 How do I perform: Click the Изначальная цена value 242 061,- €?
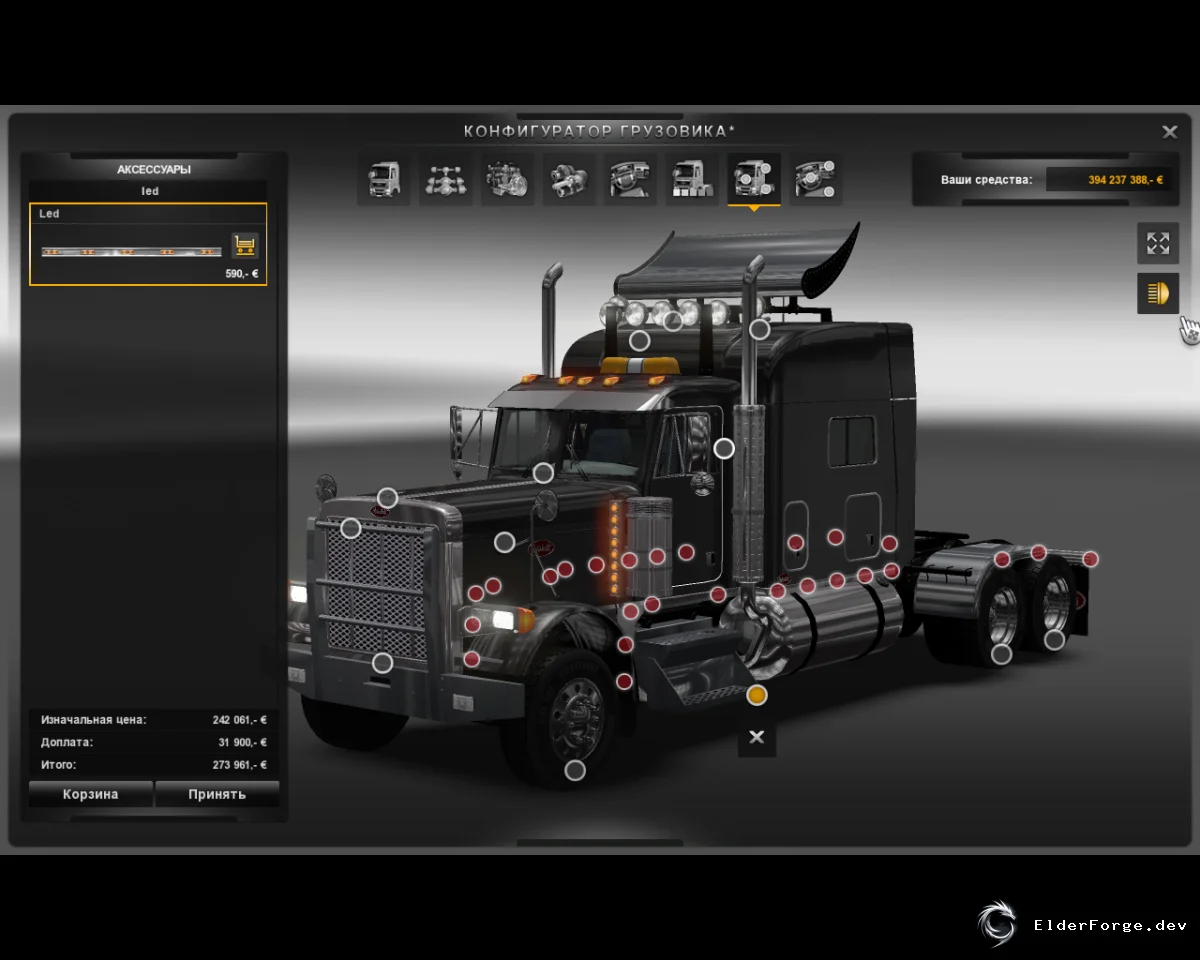[239, 719]
